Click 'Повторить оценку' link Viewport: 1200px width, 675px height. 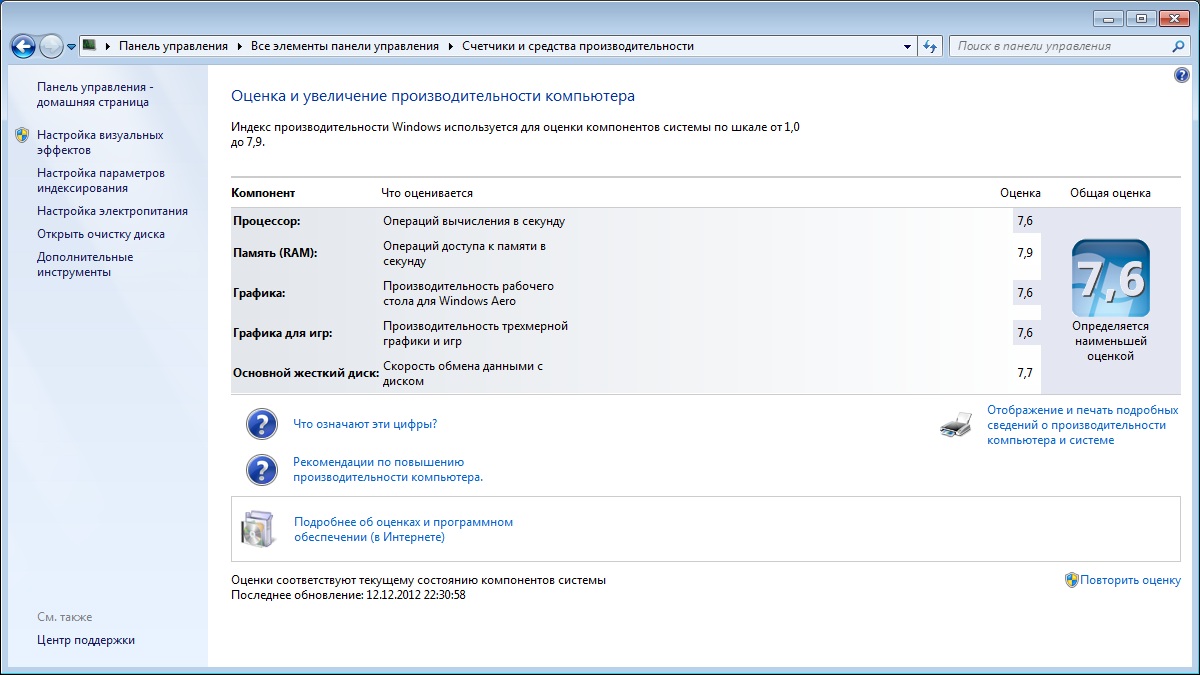[x=1130, y=580]
